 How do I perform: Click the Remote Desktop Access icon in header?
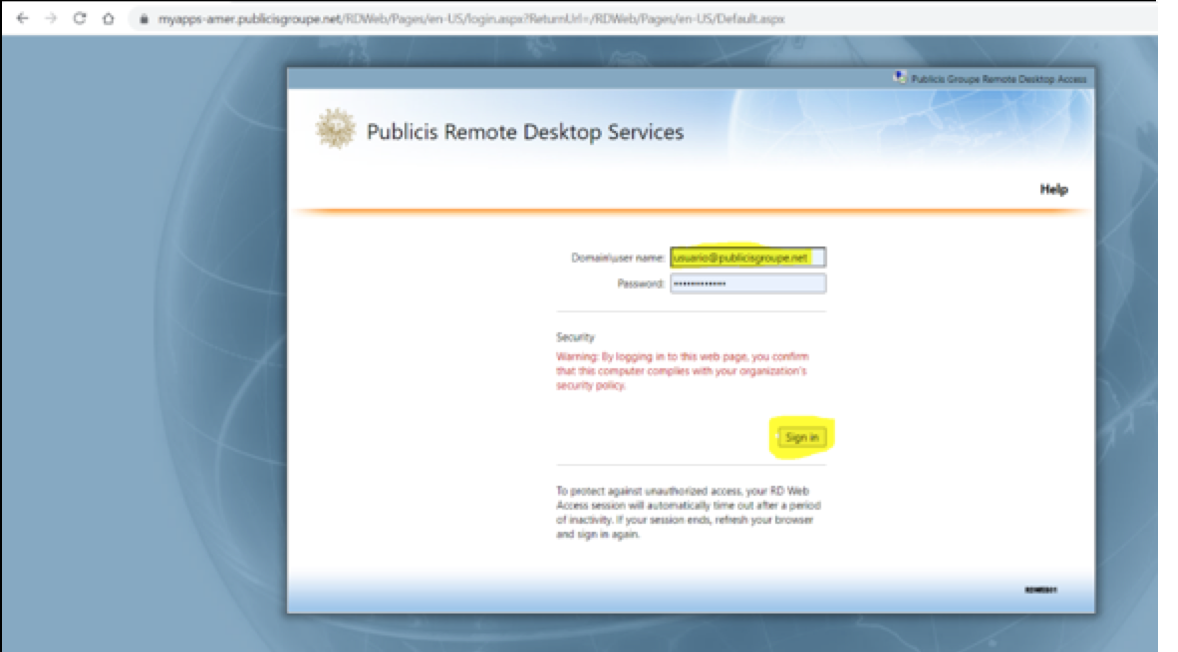tap(899, 77)
